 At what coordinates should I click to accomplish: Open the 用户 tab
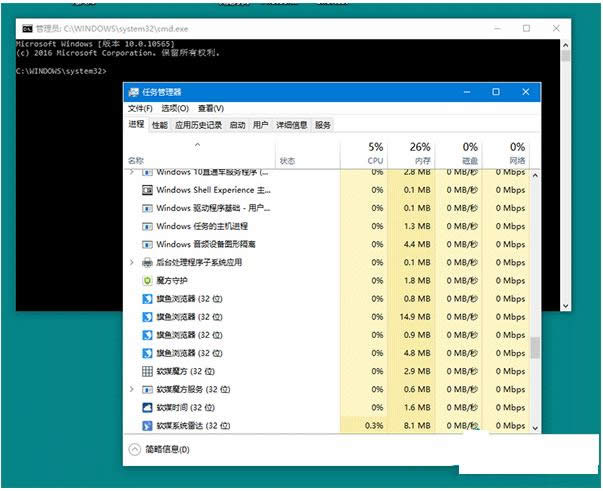(x=260, y=125)
